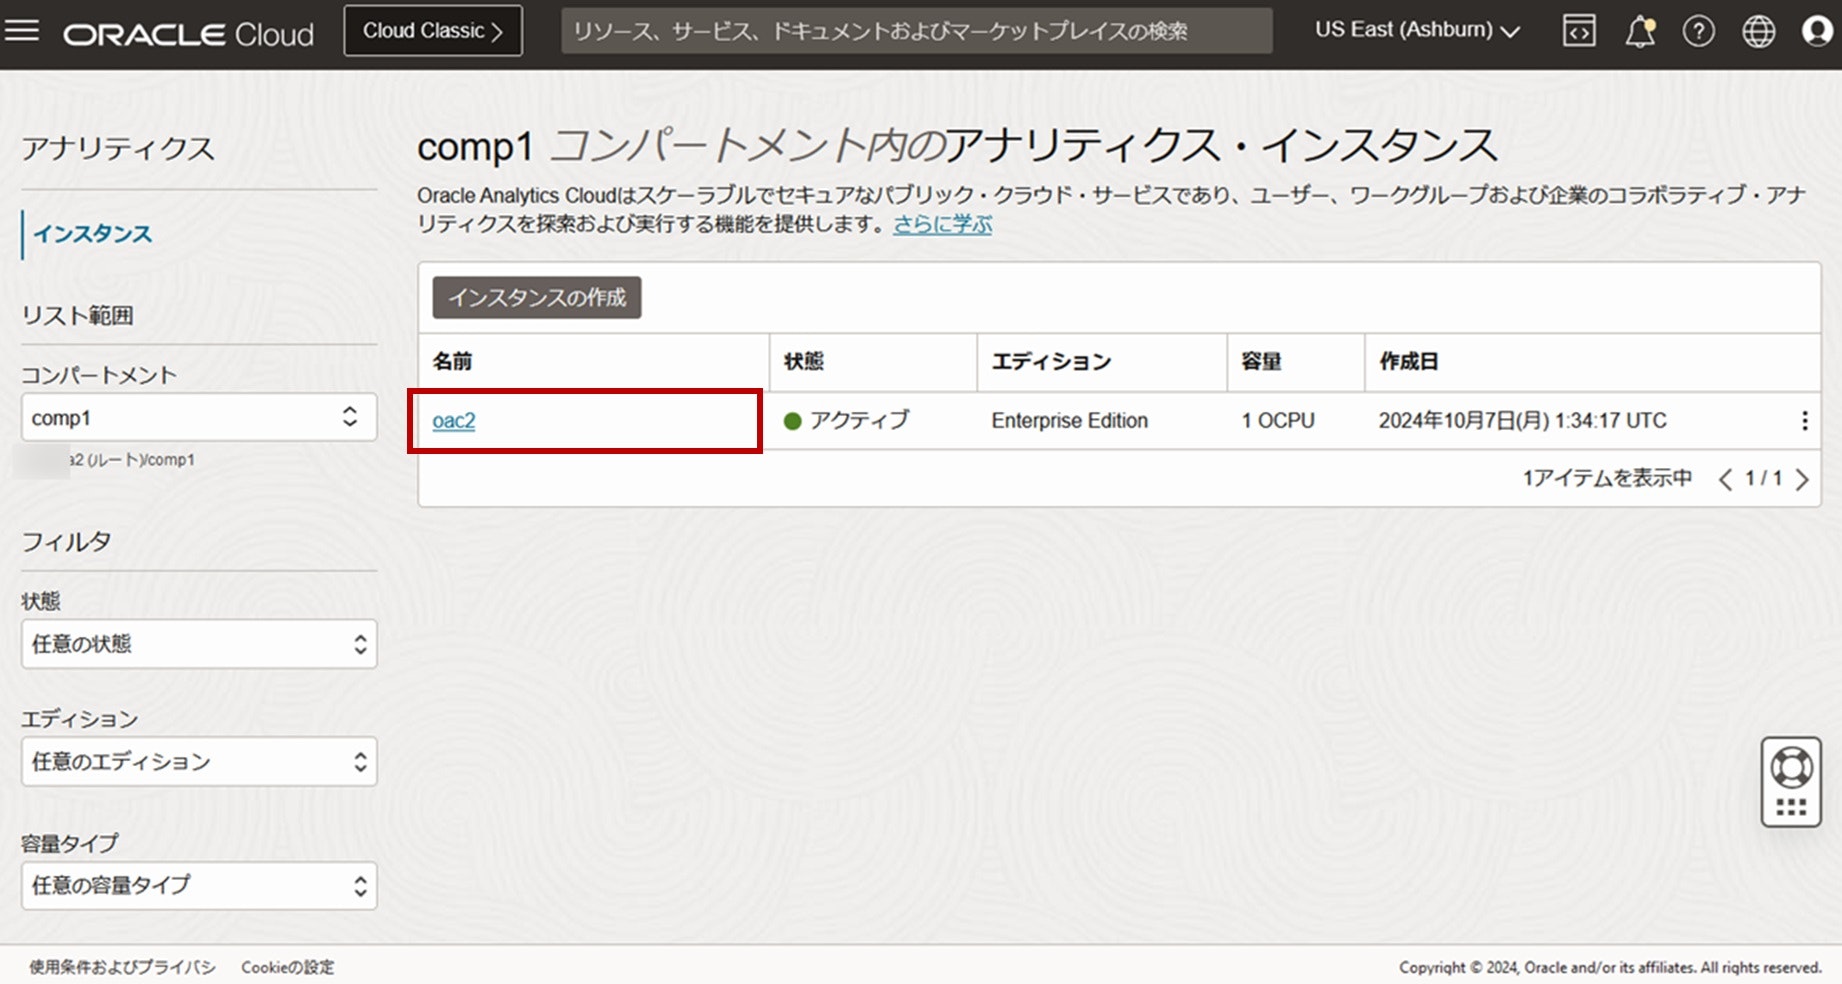The height and width of the screenshot is (984, 1842).
Task: Open the user profile avatar menu
Action: click(1817, 31)
